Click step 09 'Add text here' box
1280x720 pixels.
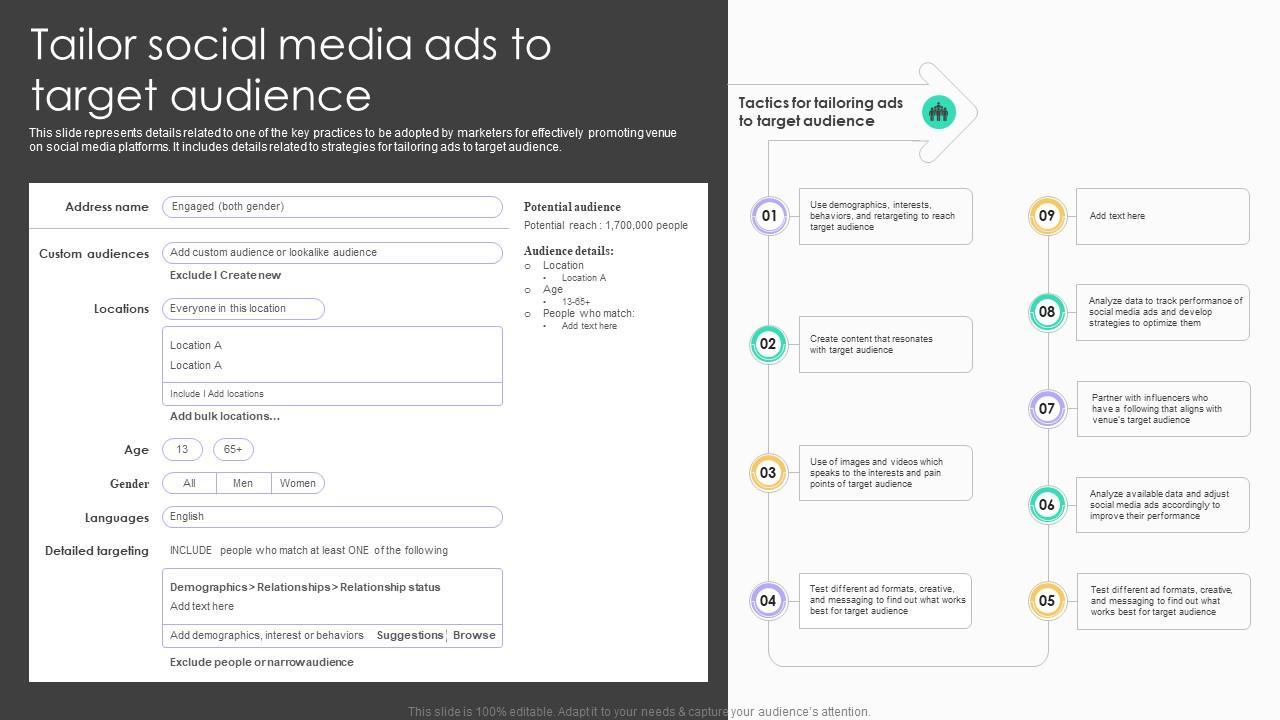[1163, 216]
